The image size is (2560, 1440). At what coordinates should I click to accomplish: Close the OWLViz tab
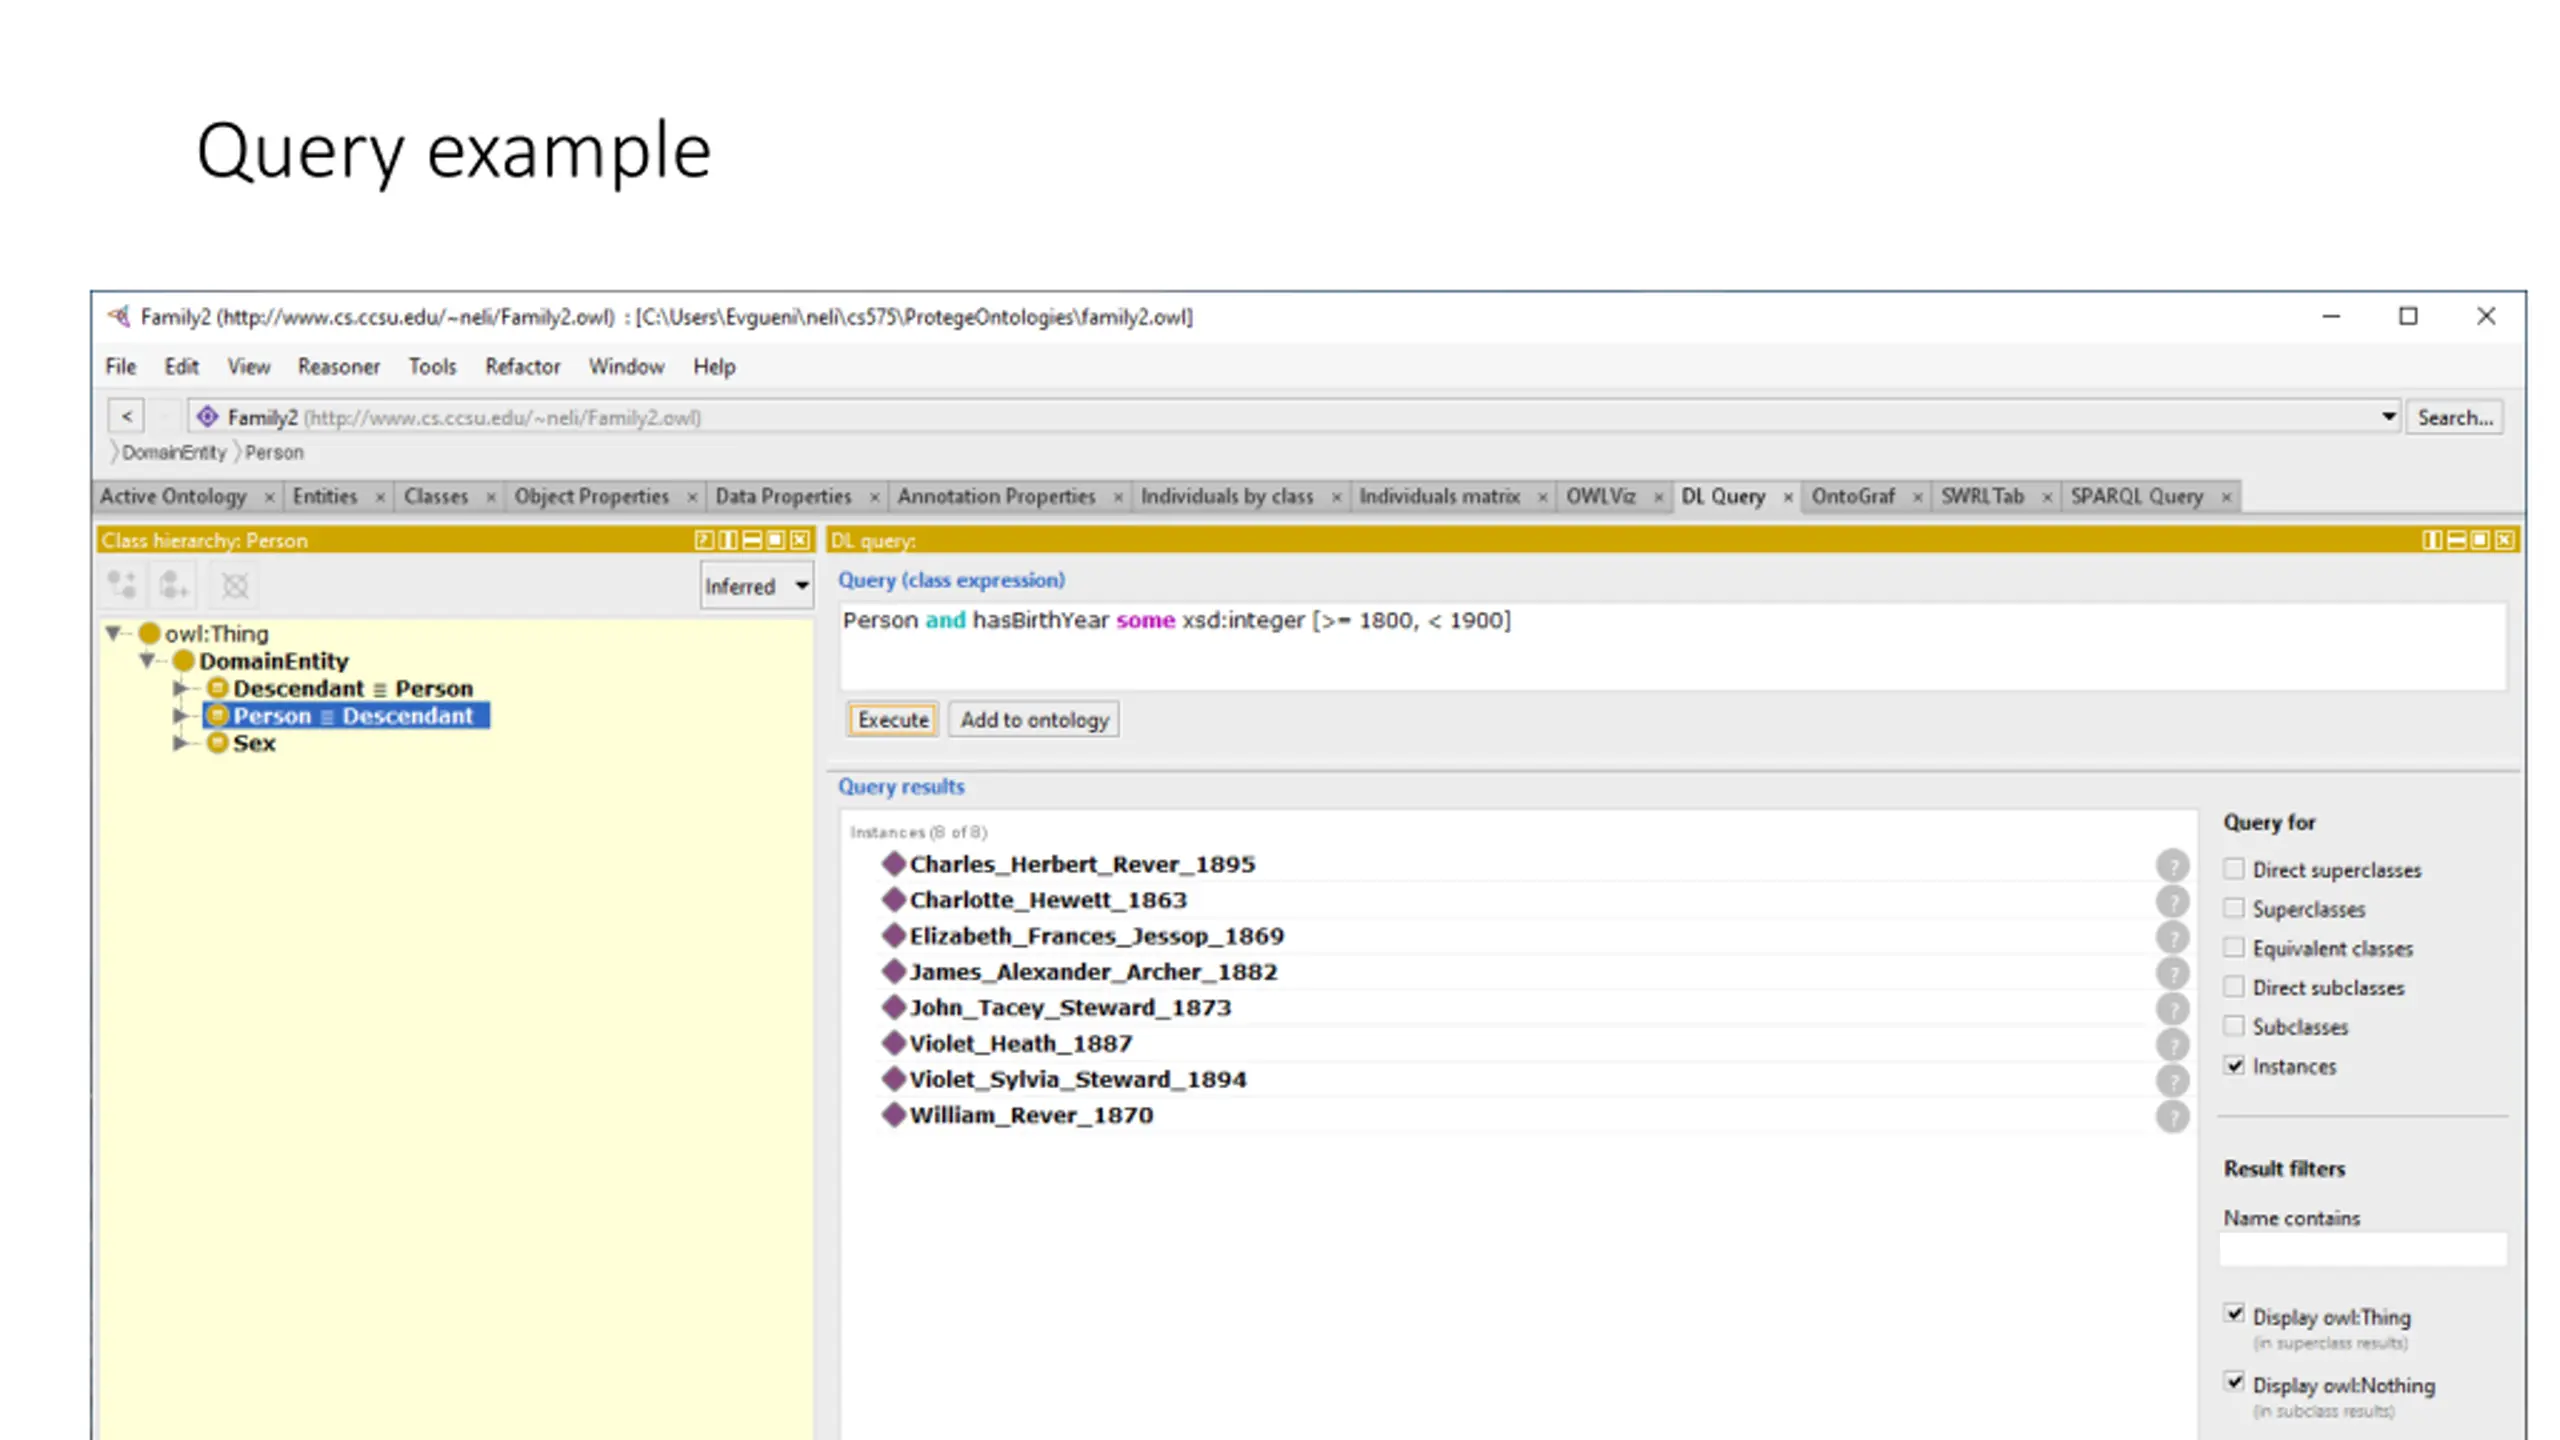tap(1658, 497)
